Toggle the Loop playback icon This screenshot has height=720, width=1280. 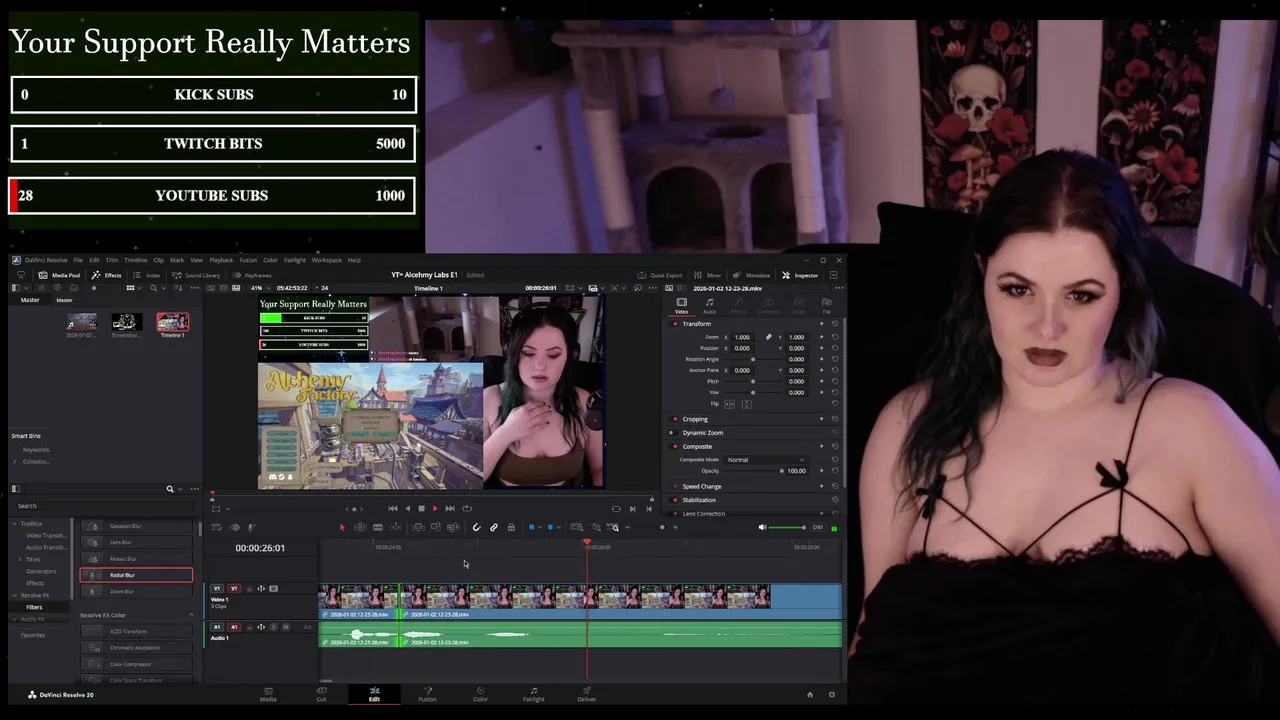click(x=466, y=508)
